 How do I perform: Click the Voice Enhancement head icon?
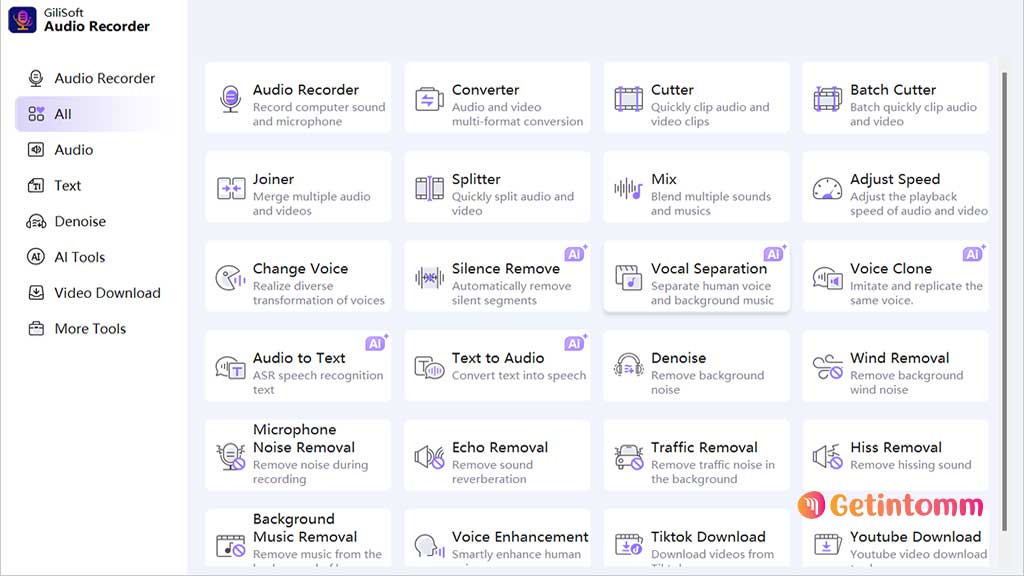pyautogui.click(x=429, y=546)
